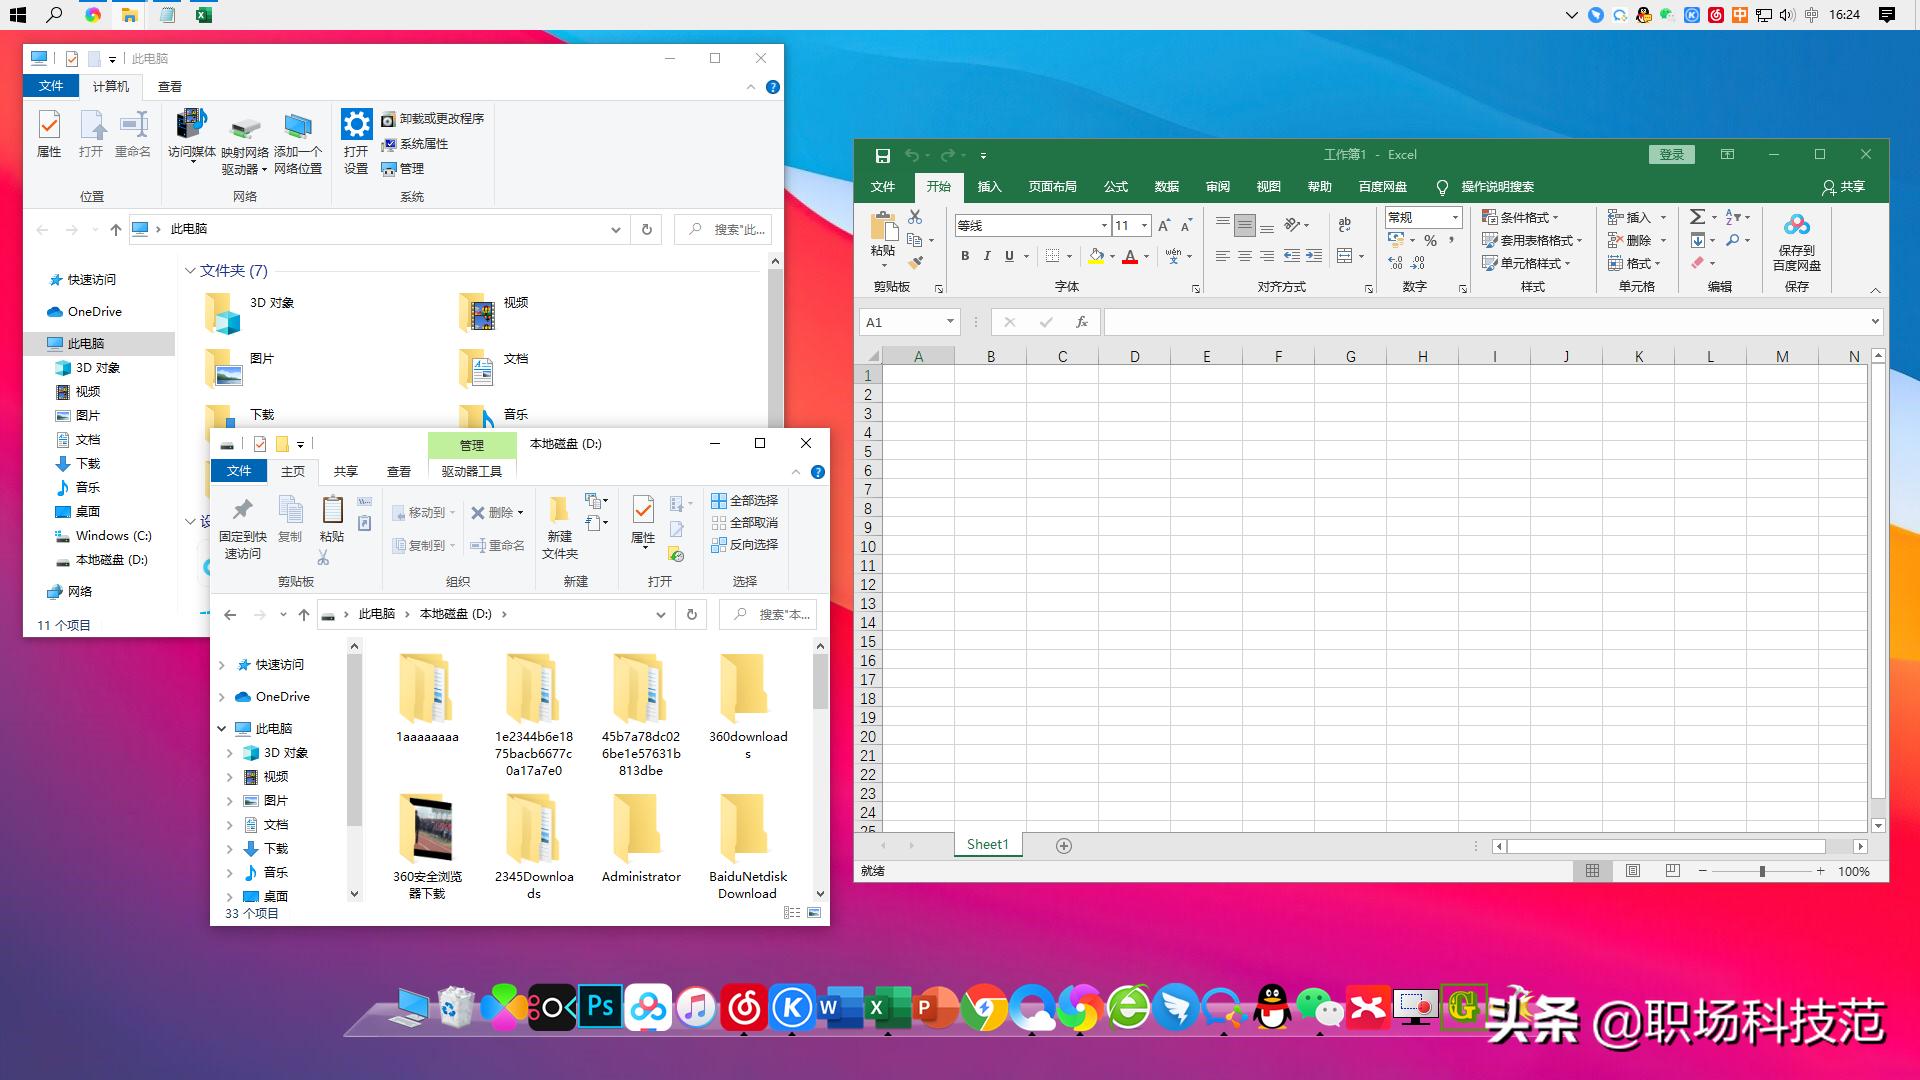
Task: Open the AutoSum (Σ) tool in Excel
Action: coord(1697,216)
